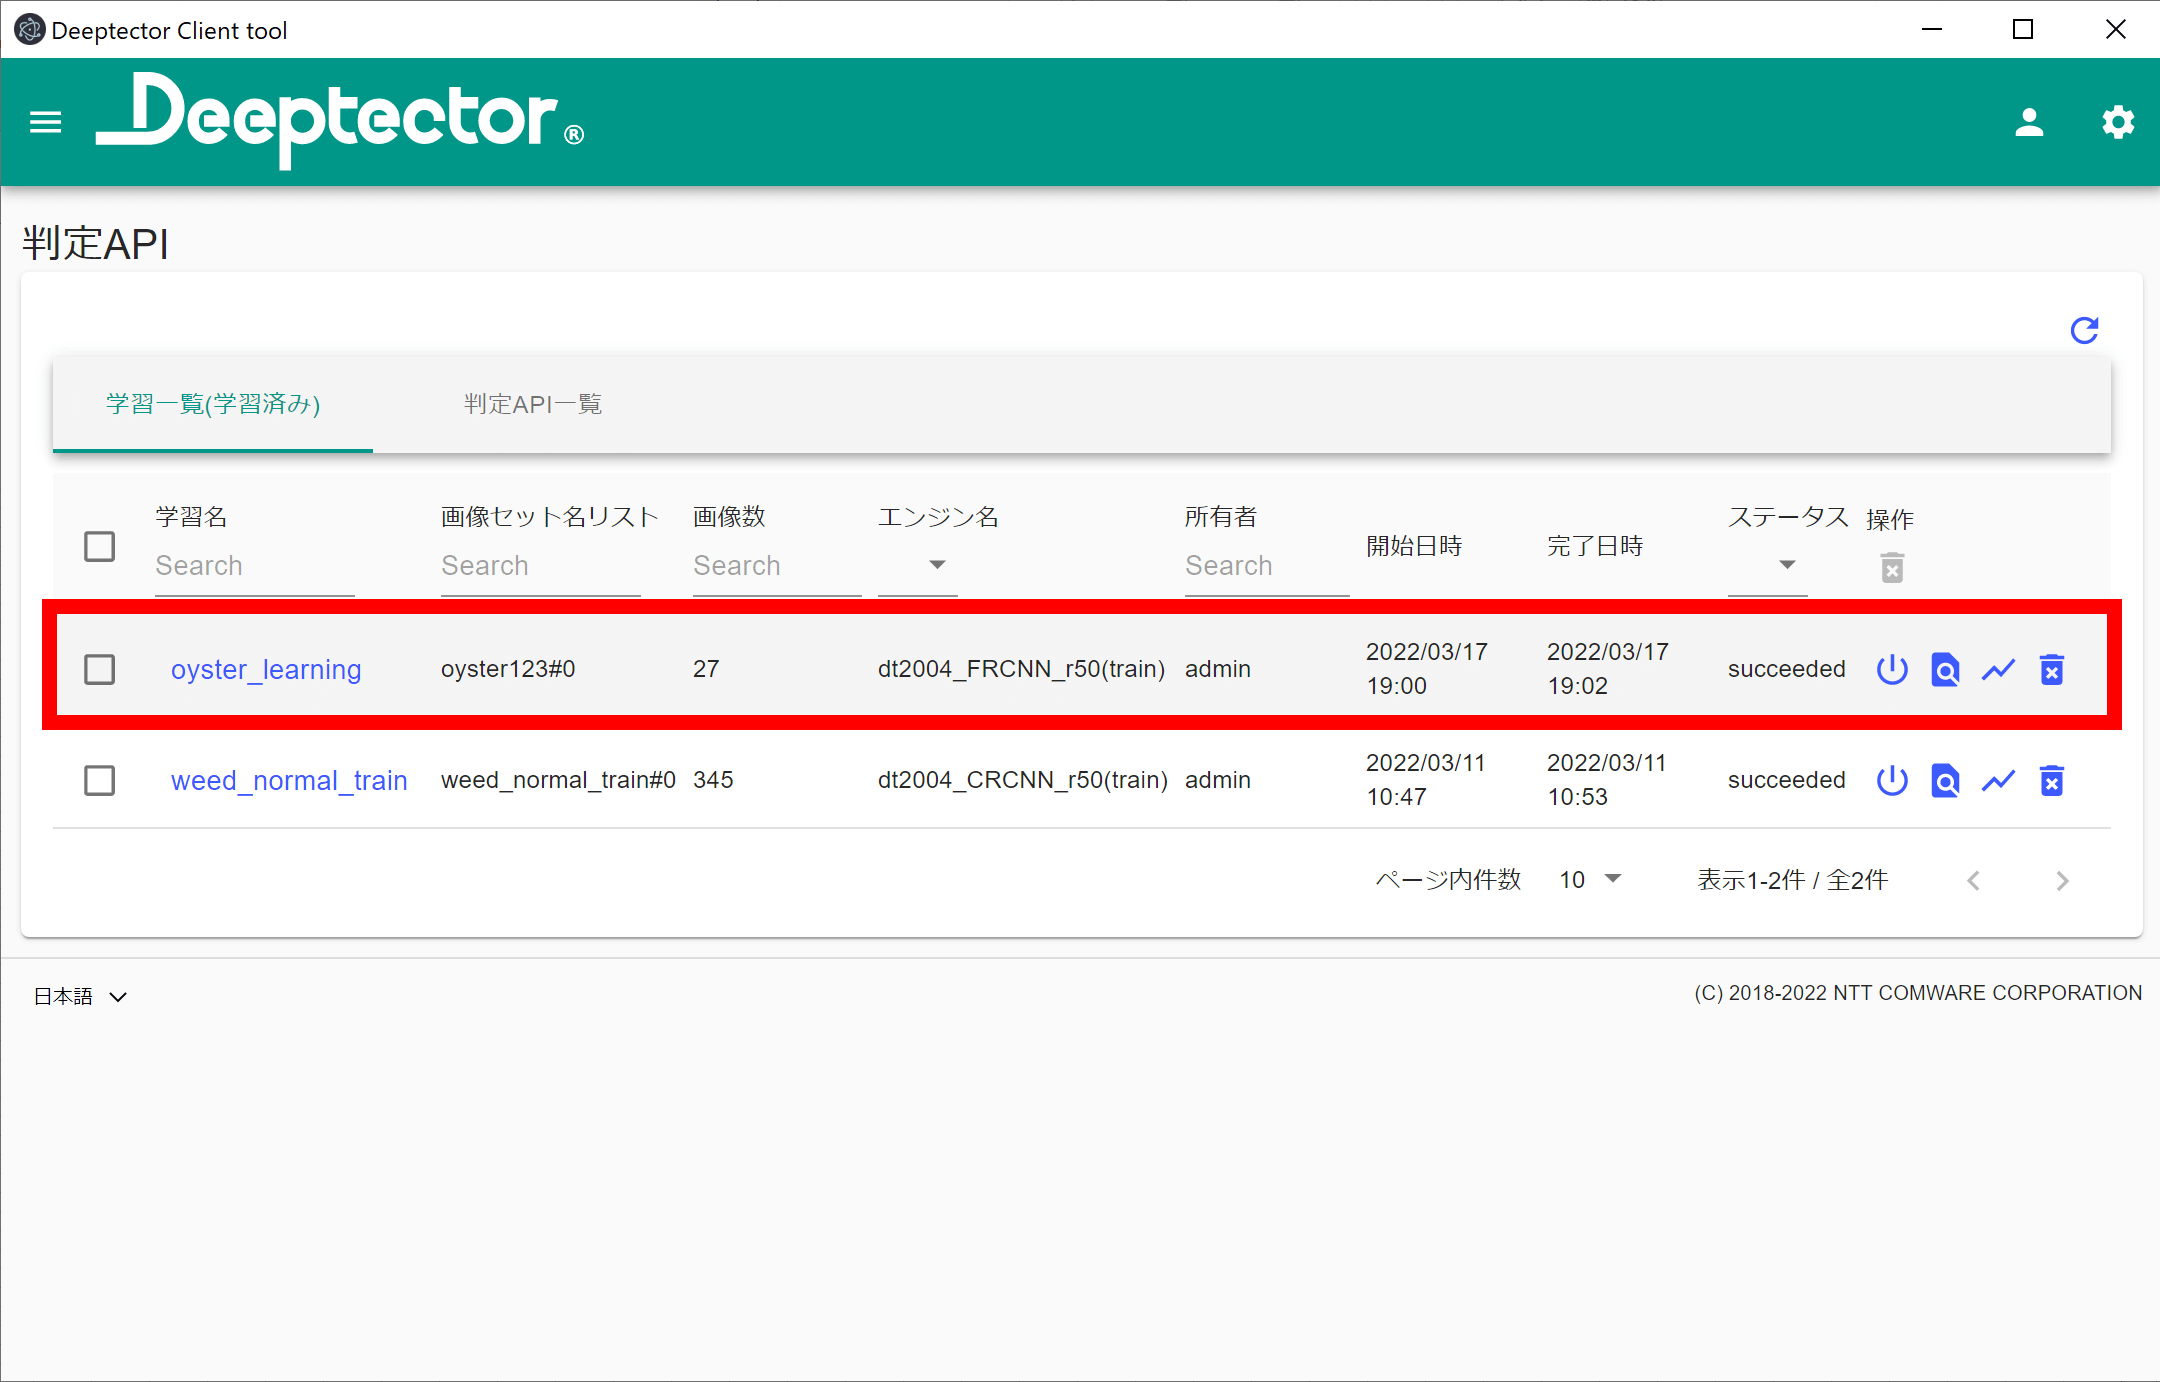
Task: Check the select-all checkbox in the header
Action: click(x=99, y=546)
